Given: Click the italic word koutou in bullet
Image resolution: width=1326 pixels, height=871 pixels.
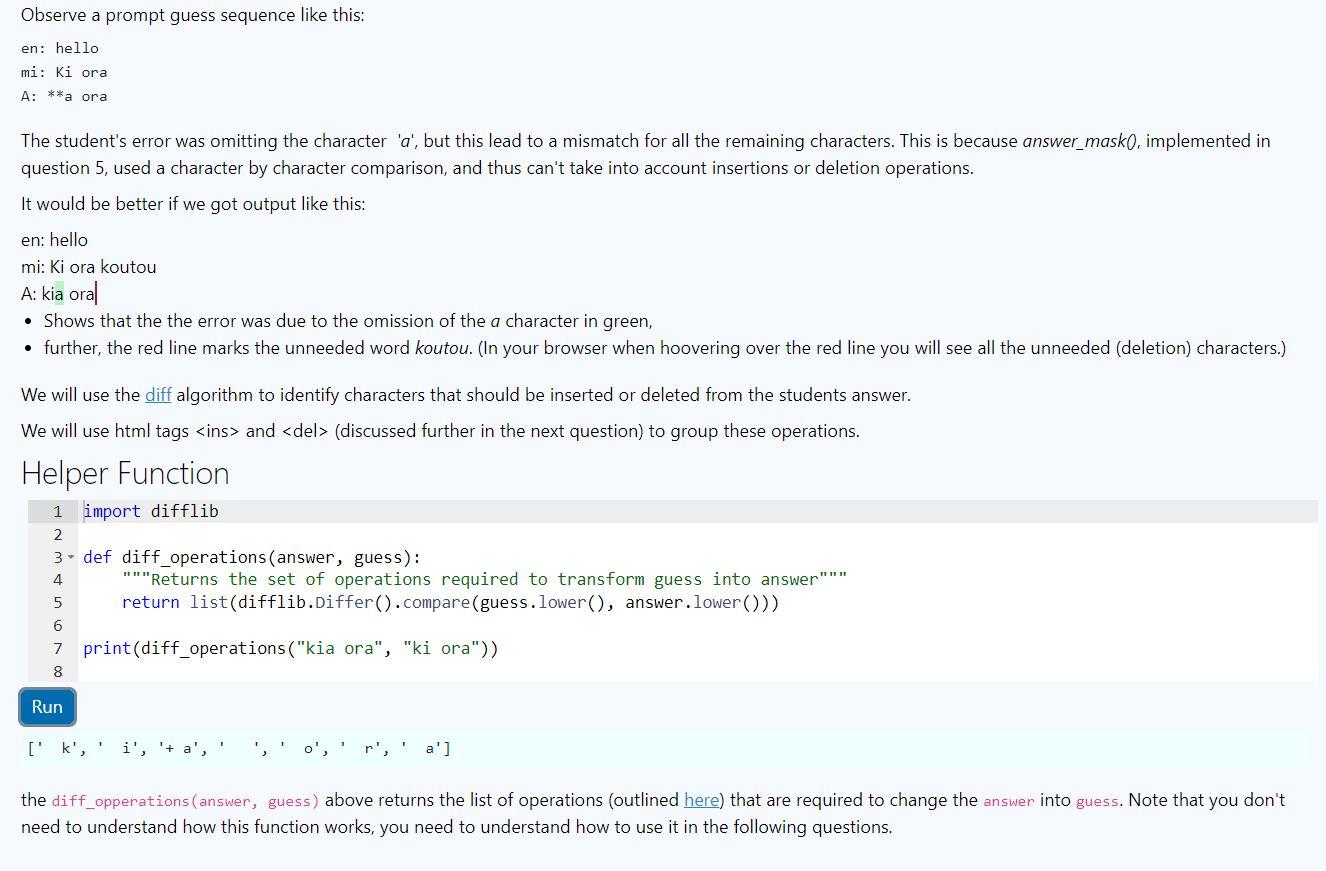Looking at the screenshot, I should tap(441, 348).
